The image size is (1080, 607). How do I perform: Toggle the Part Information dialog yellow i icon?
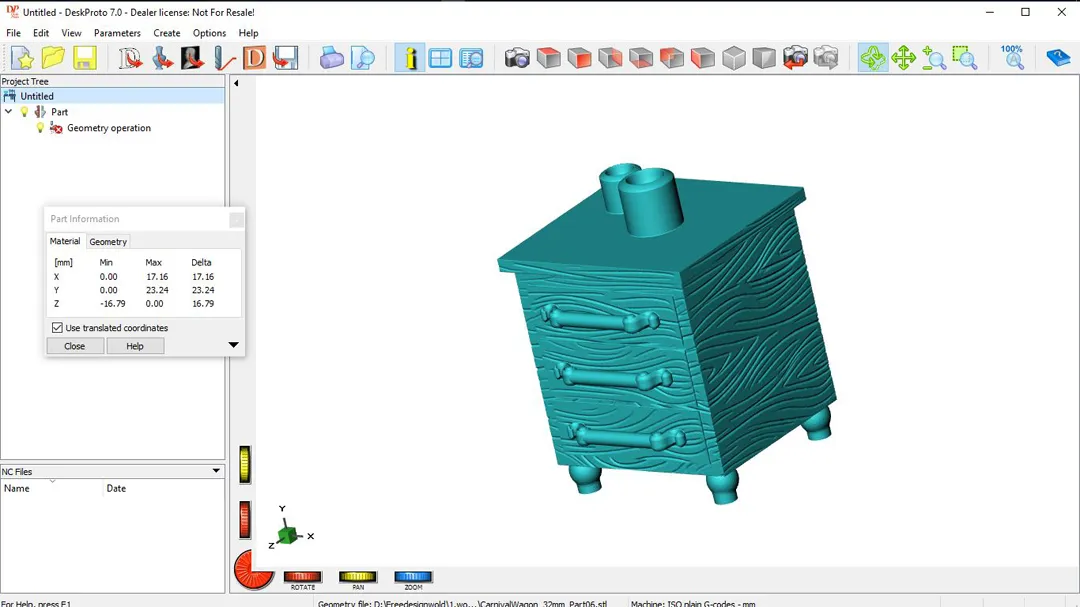click(x=410, y=58)
